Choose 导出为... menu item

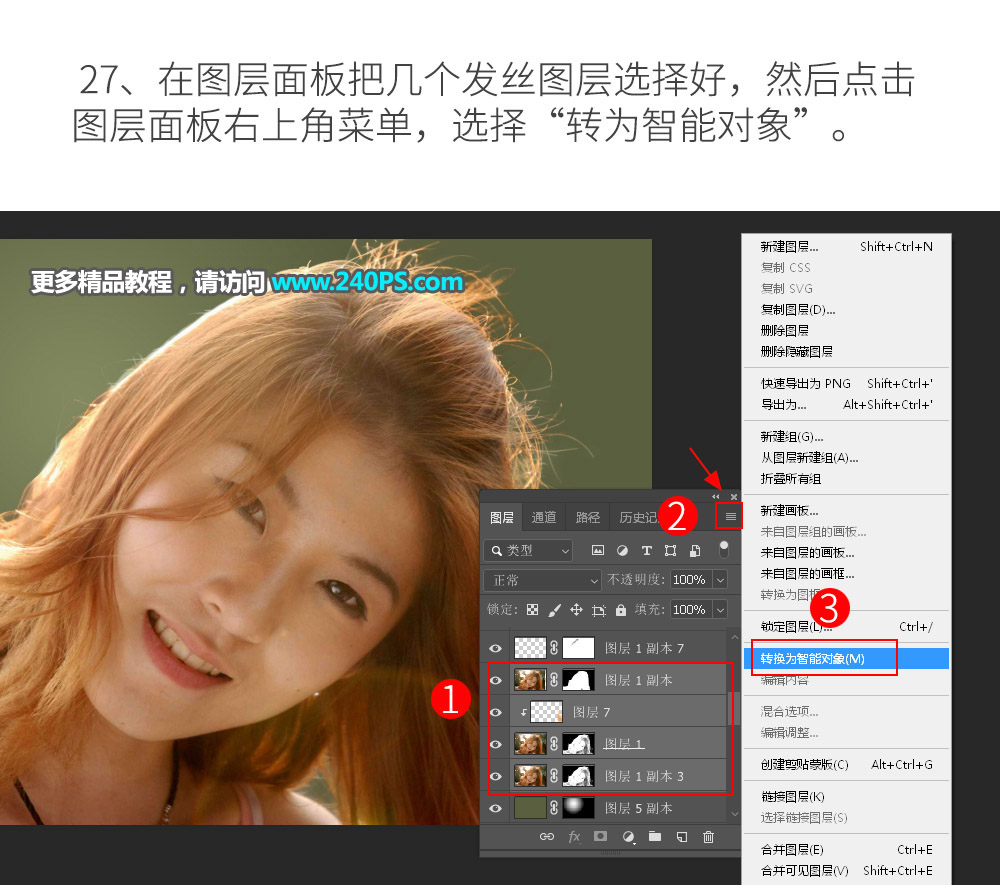click(x=846, y=404)
